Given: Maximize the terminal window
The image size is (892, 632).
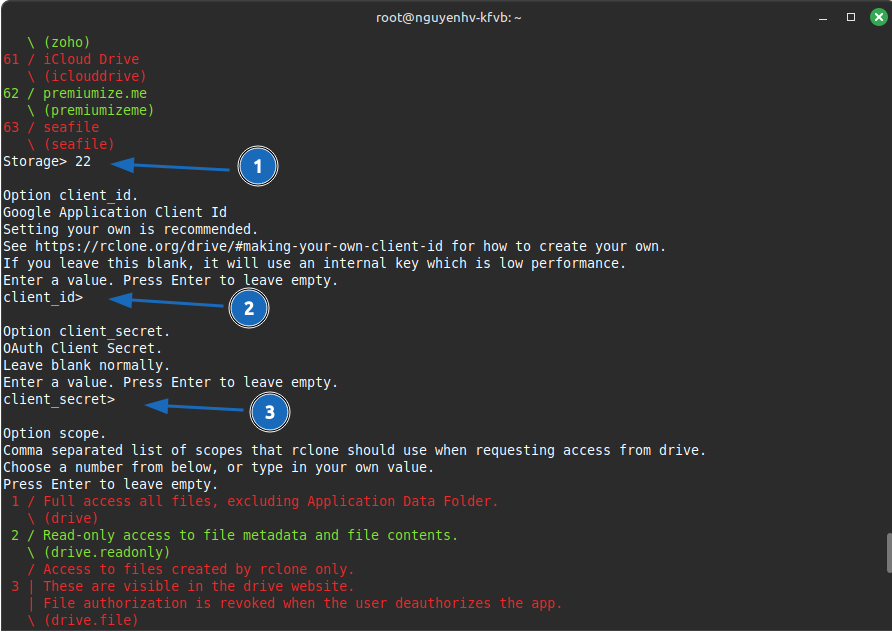Looking at the screenshot, I should (851, 17).
